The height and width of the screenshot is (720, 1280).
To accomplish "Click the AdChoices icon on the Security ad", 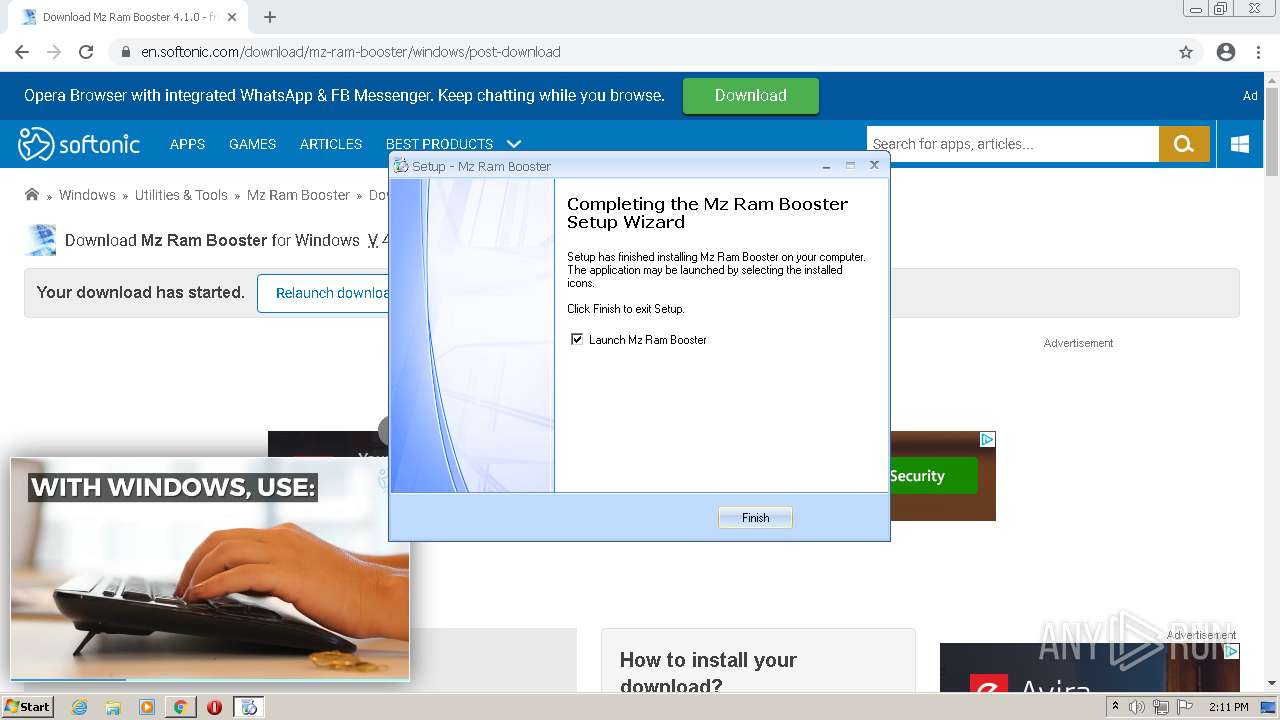I will [x=987, y=439].
